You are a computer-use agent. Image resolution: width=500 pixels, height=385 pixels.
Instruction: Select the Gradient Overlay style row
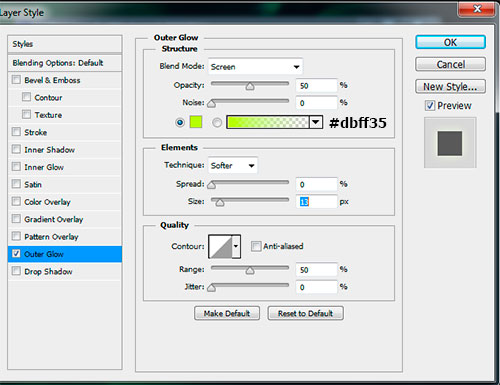point(65,219)
